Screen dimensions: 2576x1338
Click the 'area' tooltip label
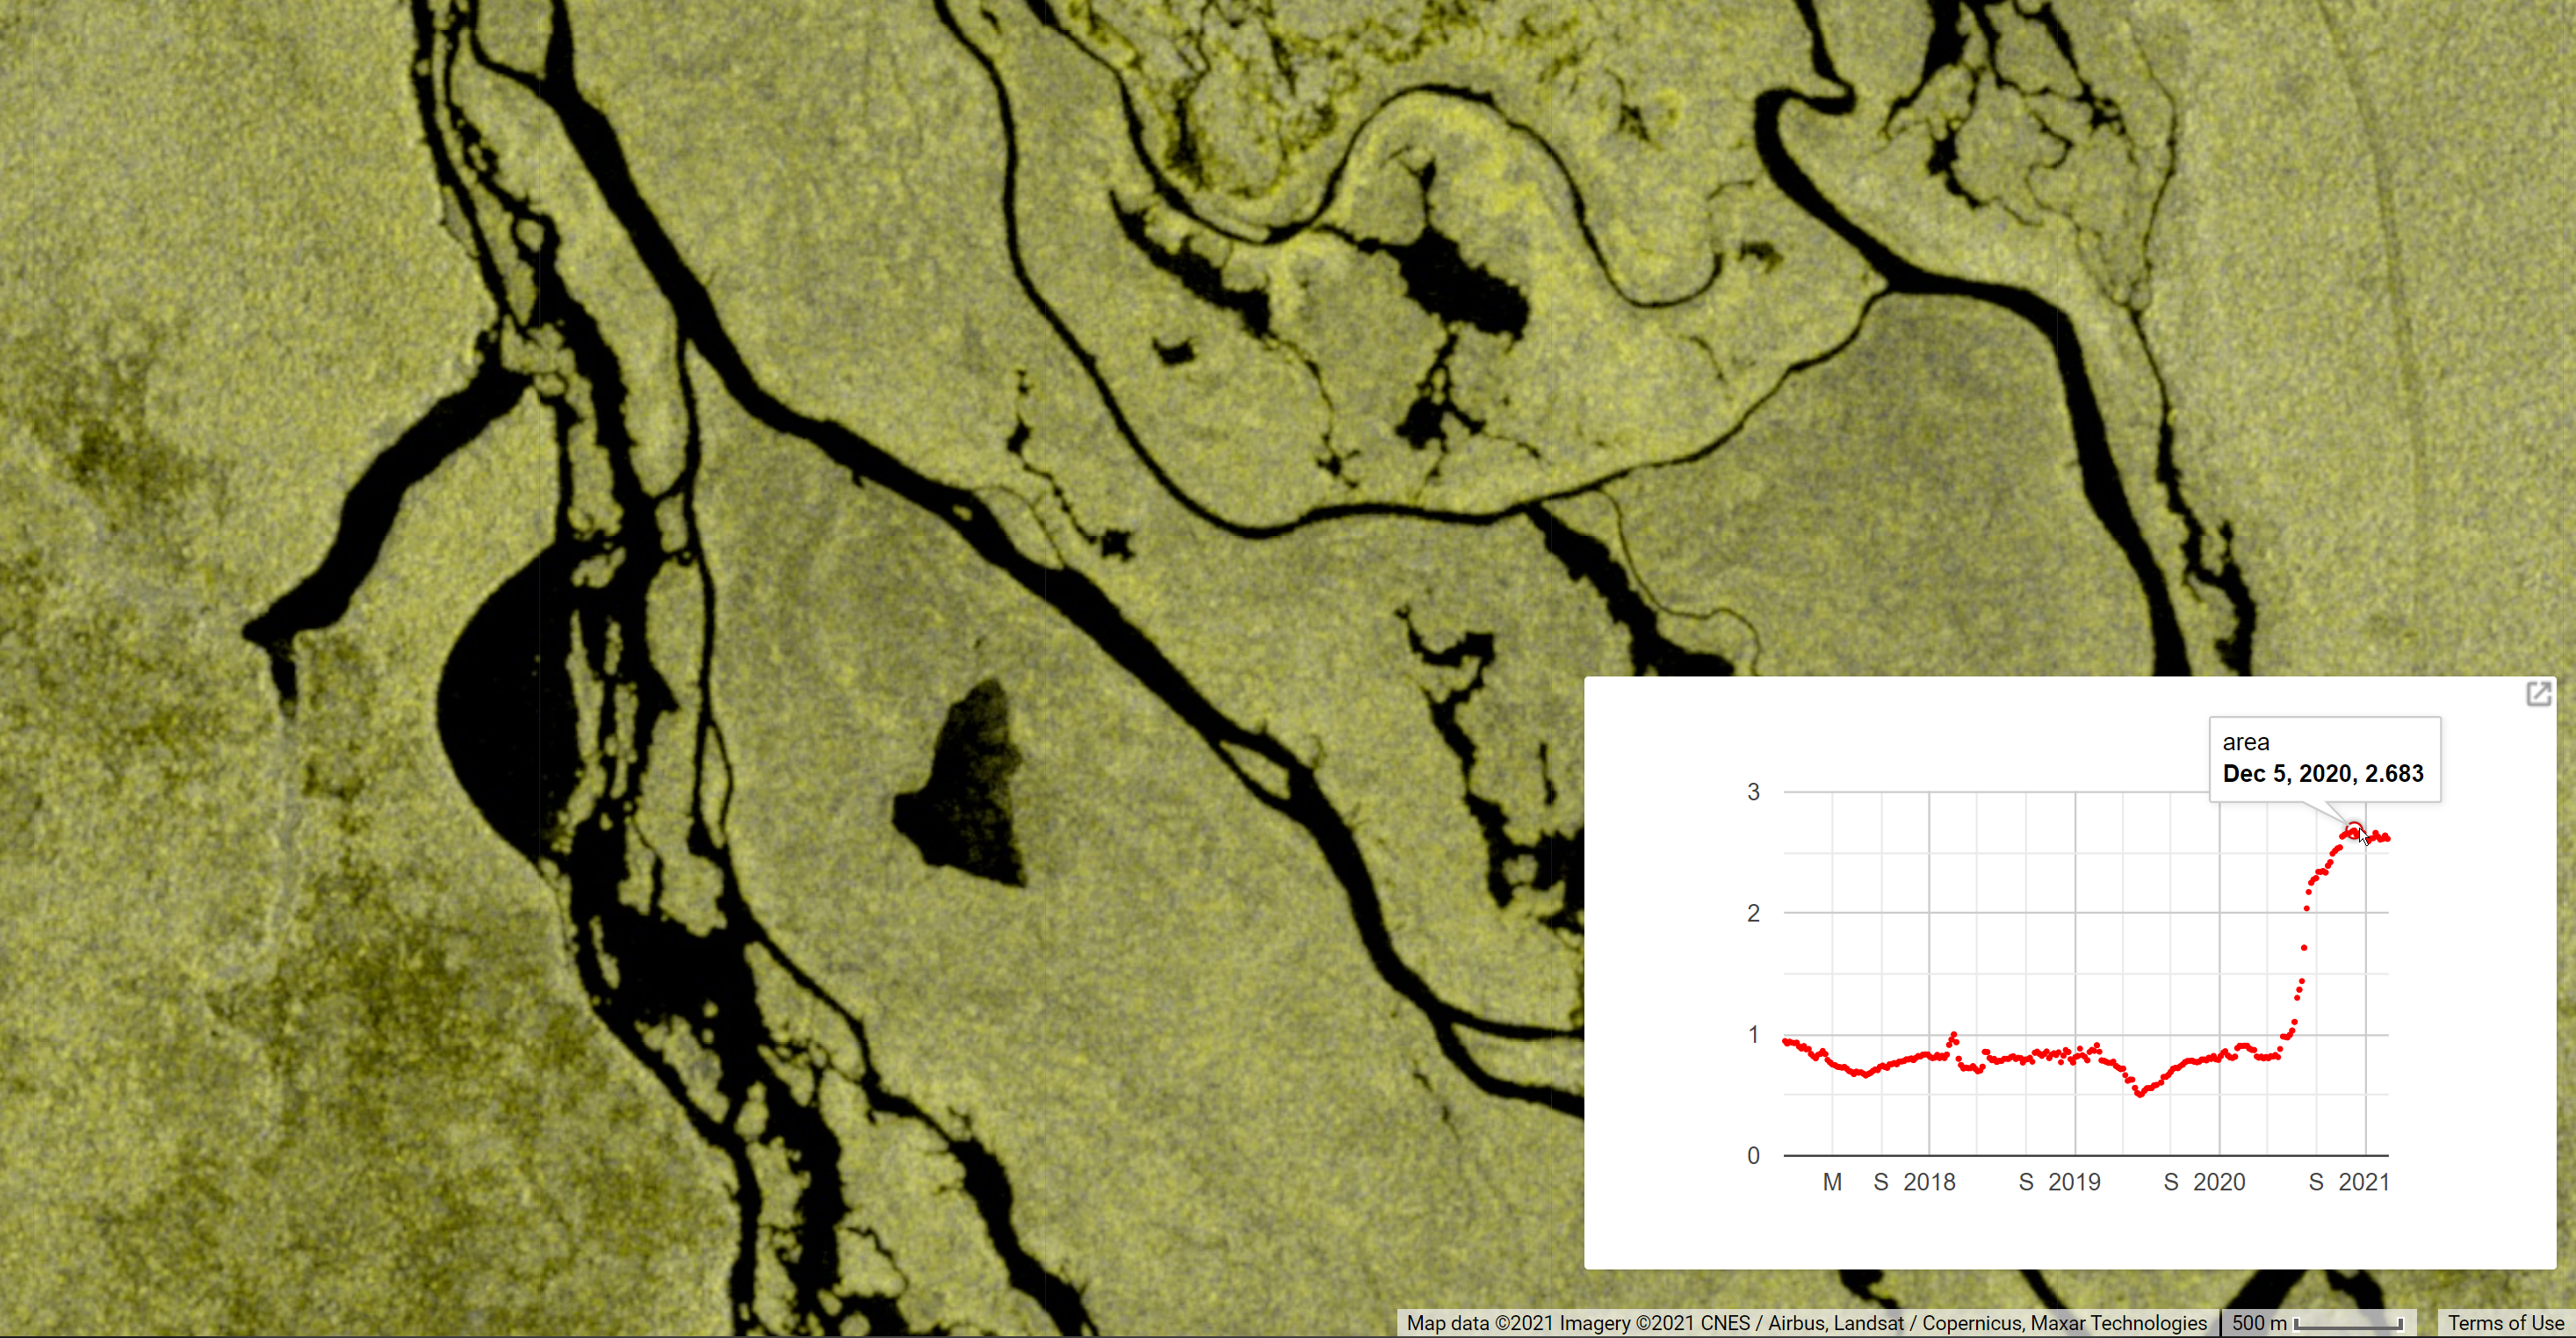2245,742
